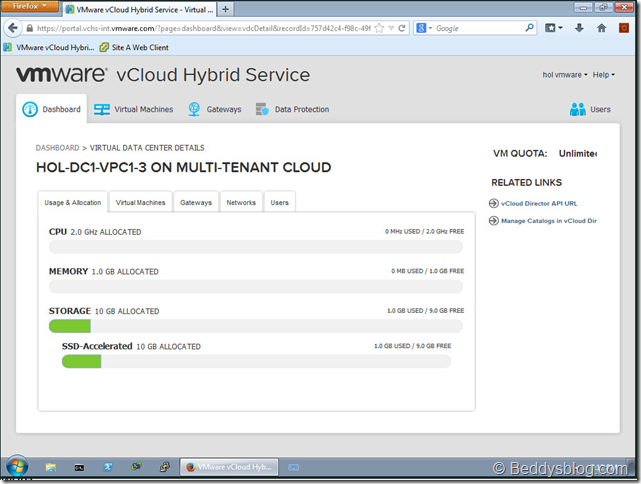Image resolution: width=641 pixels, height=484 pixels.
Task: Switch to the Networks tab
Action: click(241, 202)
